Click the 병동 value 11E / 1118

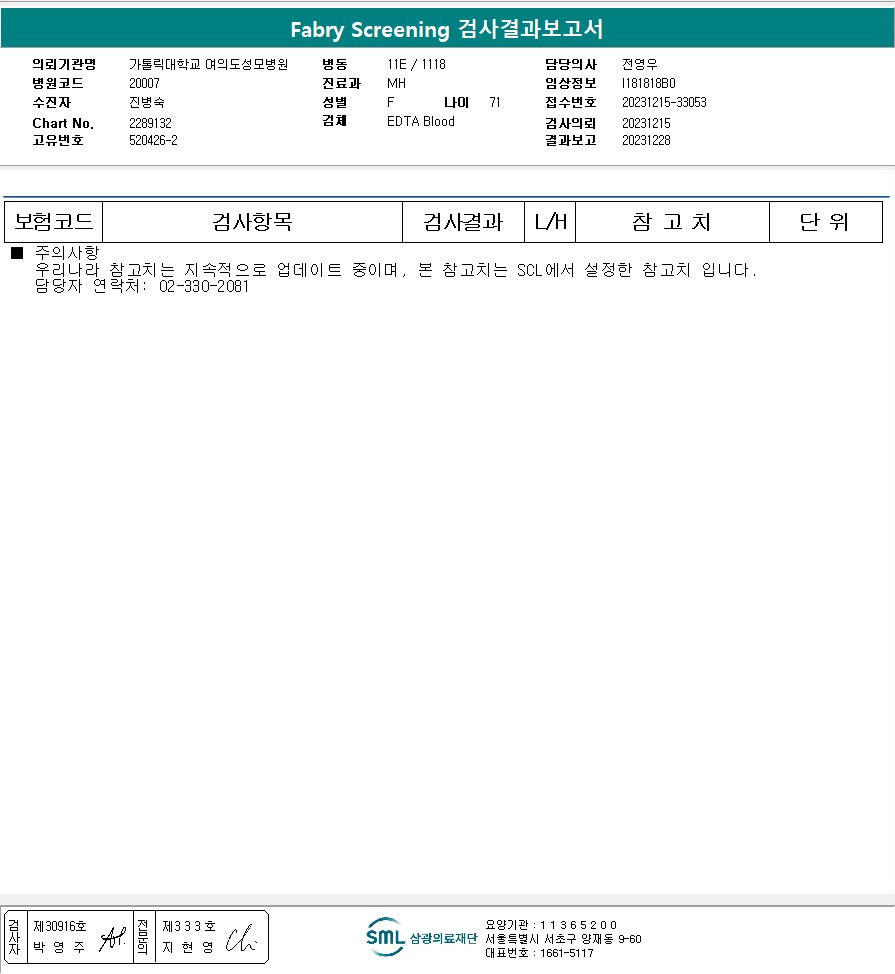click(x=416, y=64)
